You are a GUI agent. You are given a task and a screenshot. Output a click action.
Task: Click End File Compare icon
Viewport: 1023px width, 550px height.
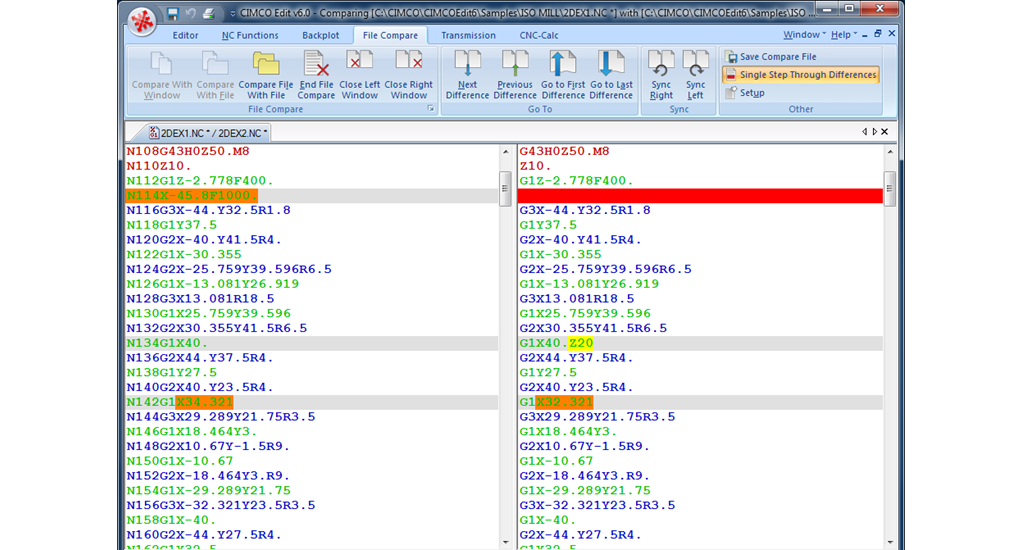[x=316, y=75]
